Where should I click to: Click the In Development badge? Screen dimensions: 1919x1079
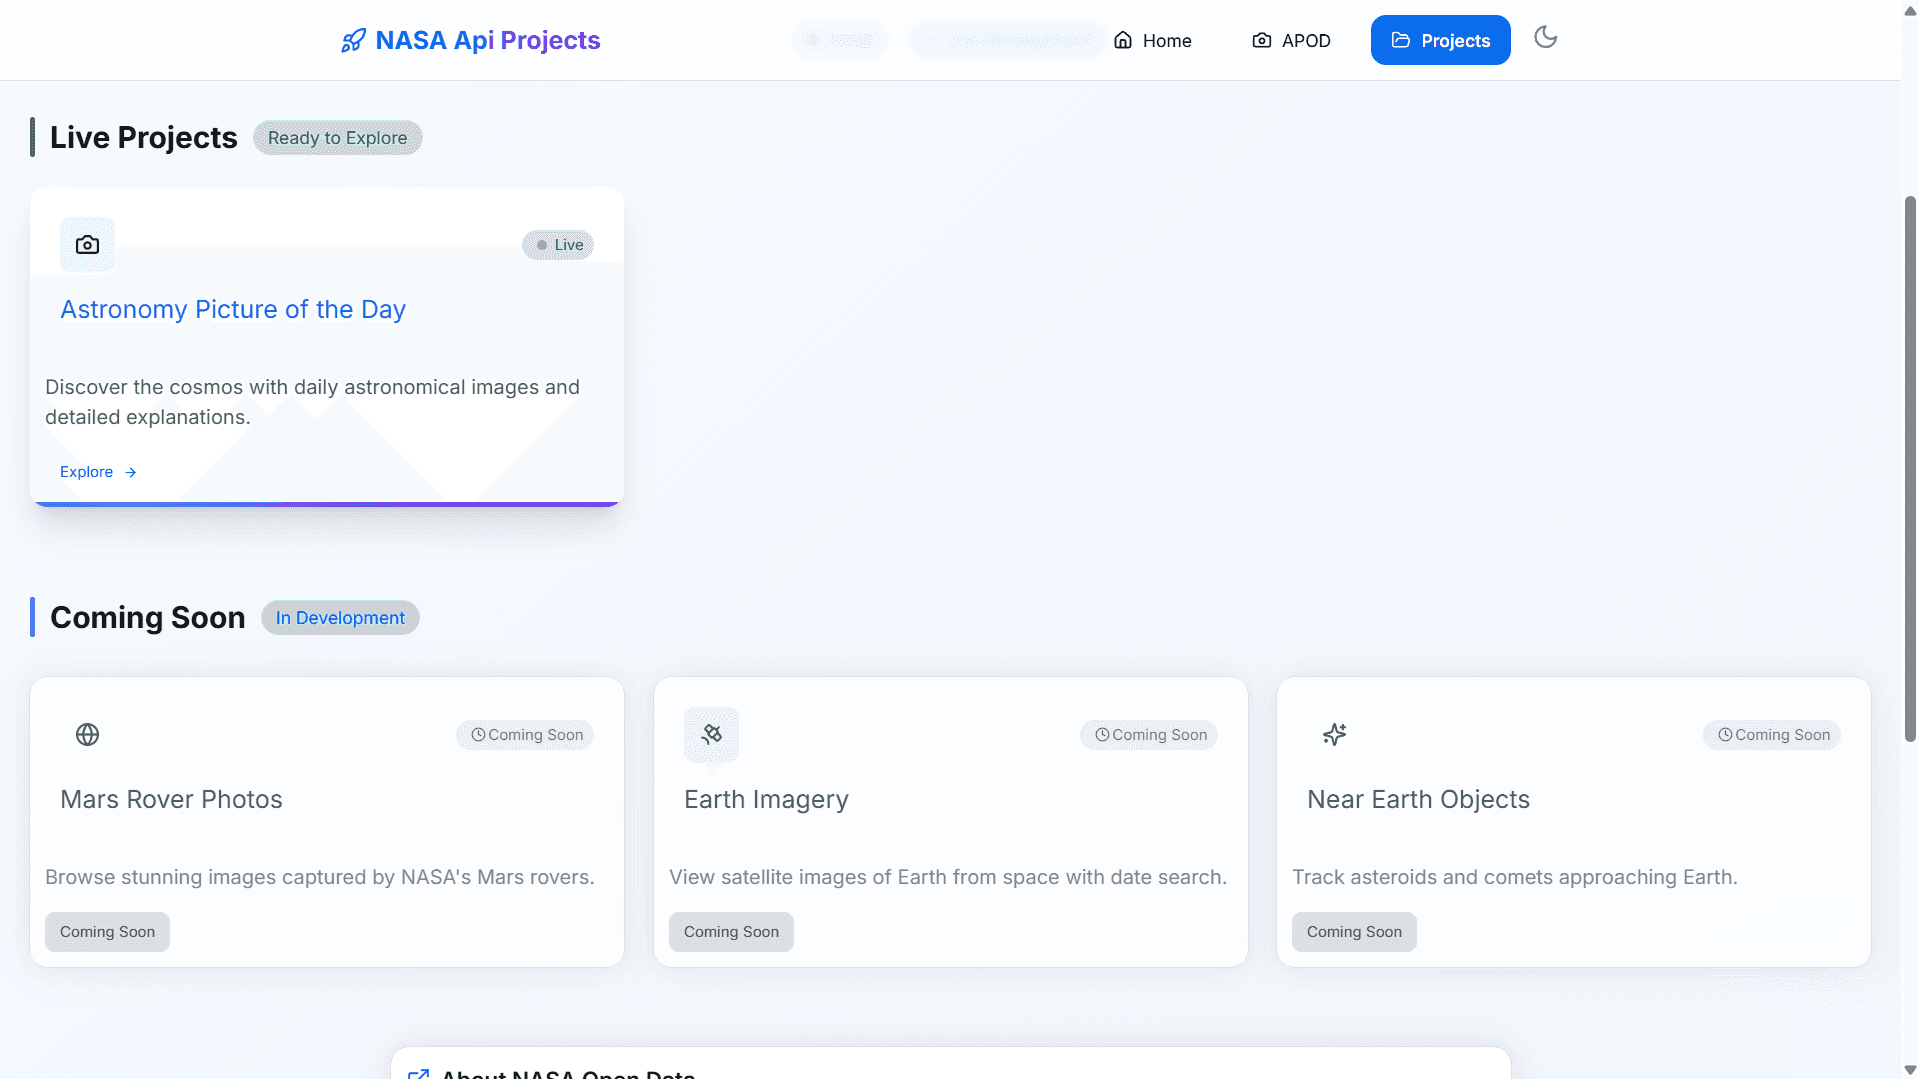pos(340,618)
